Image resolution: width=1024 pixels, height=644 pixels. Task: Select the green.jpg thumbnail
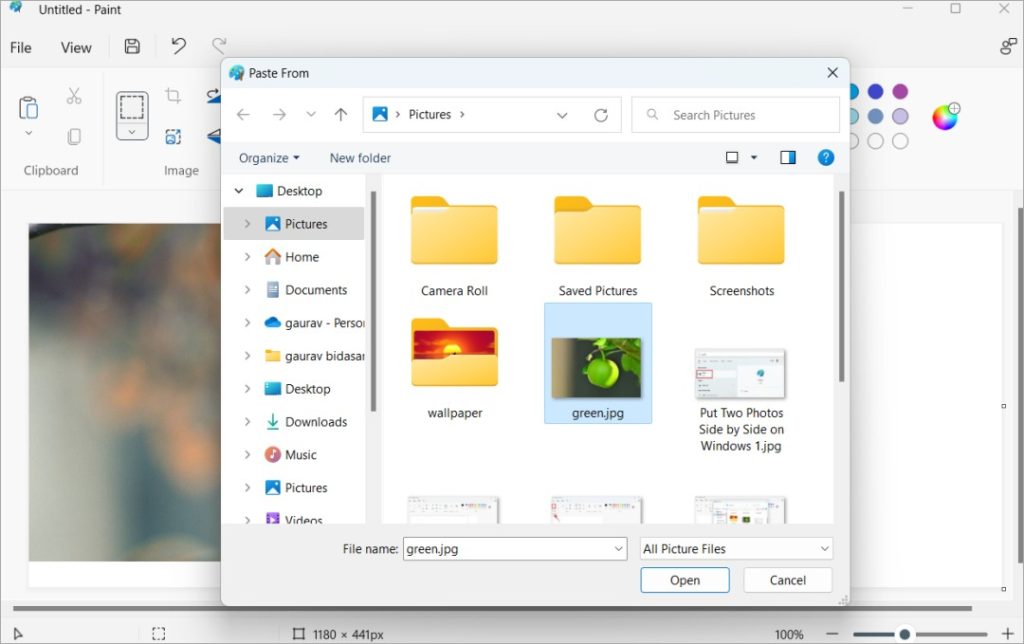pos(597,367)
